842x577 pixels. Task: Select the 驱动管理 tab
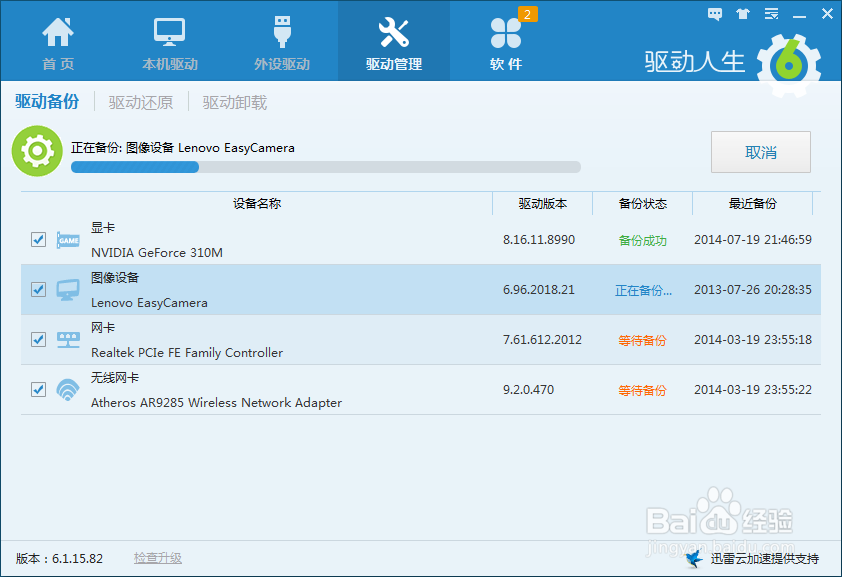click(x=394, y=41)
